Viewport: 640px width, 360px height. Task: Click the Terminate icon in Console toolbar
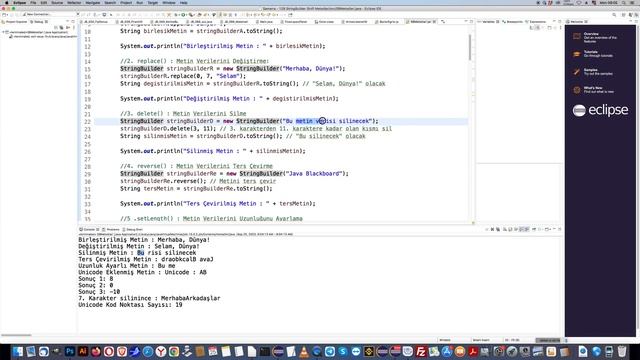[487, 229]
